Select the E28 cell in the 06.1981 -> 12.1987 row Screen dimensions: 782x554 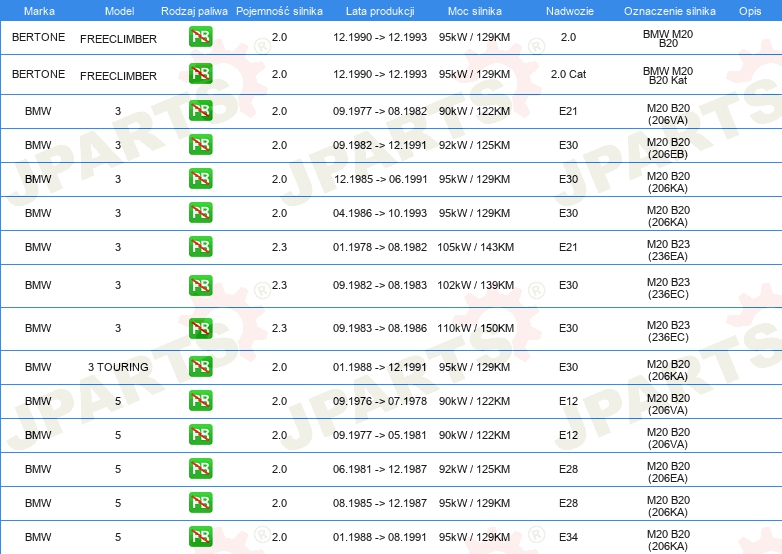click(x=568, y=469)
